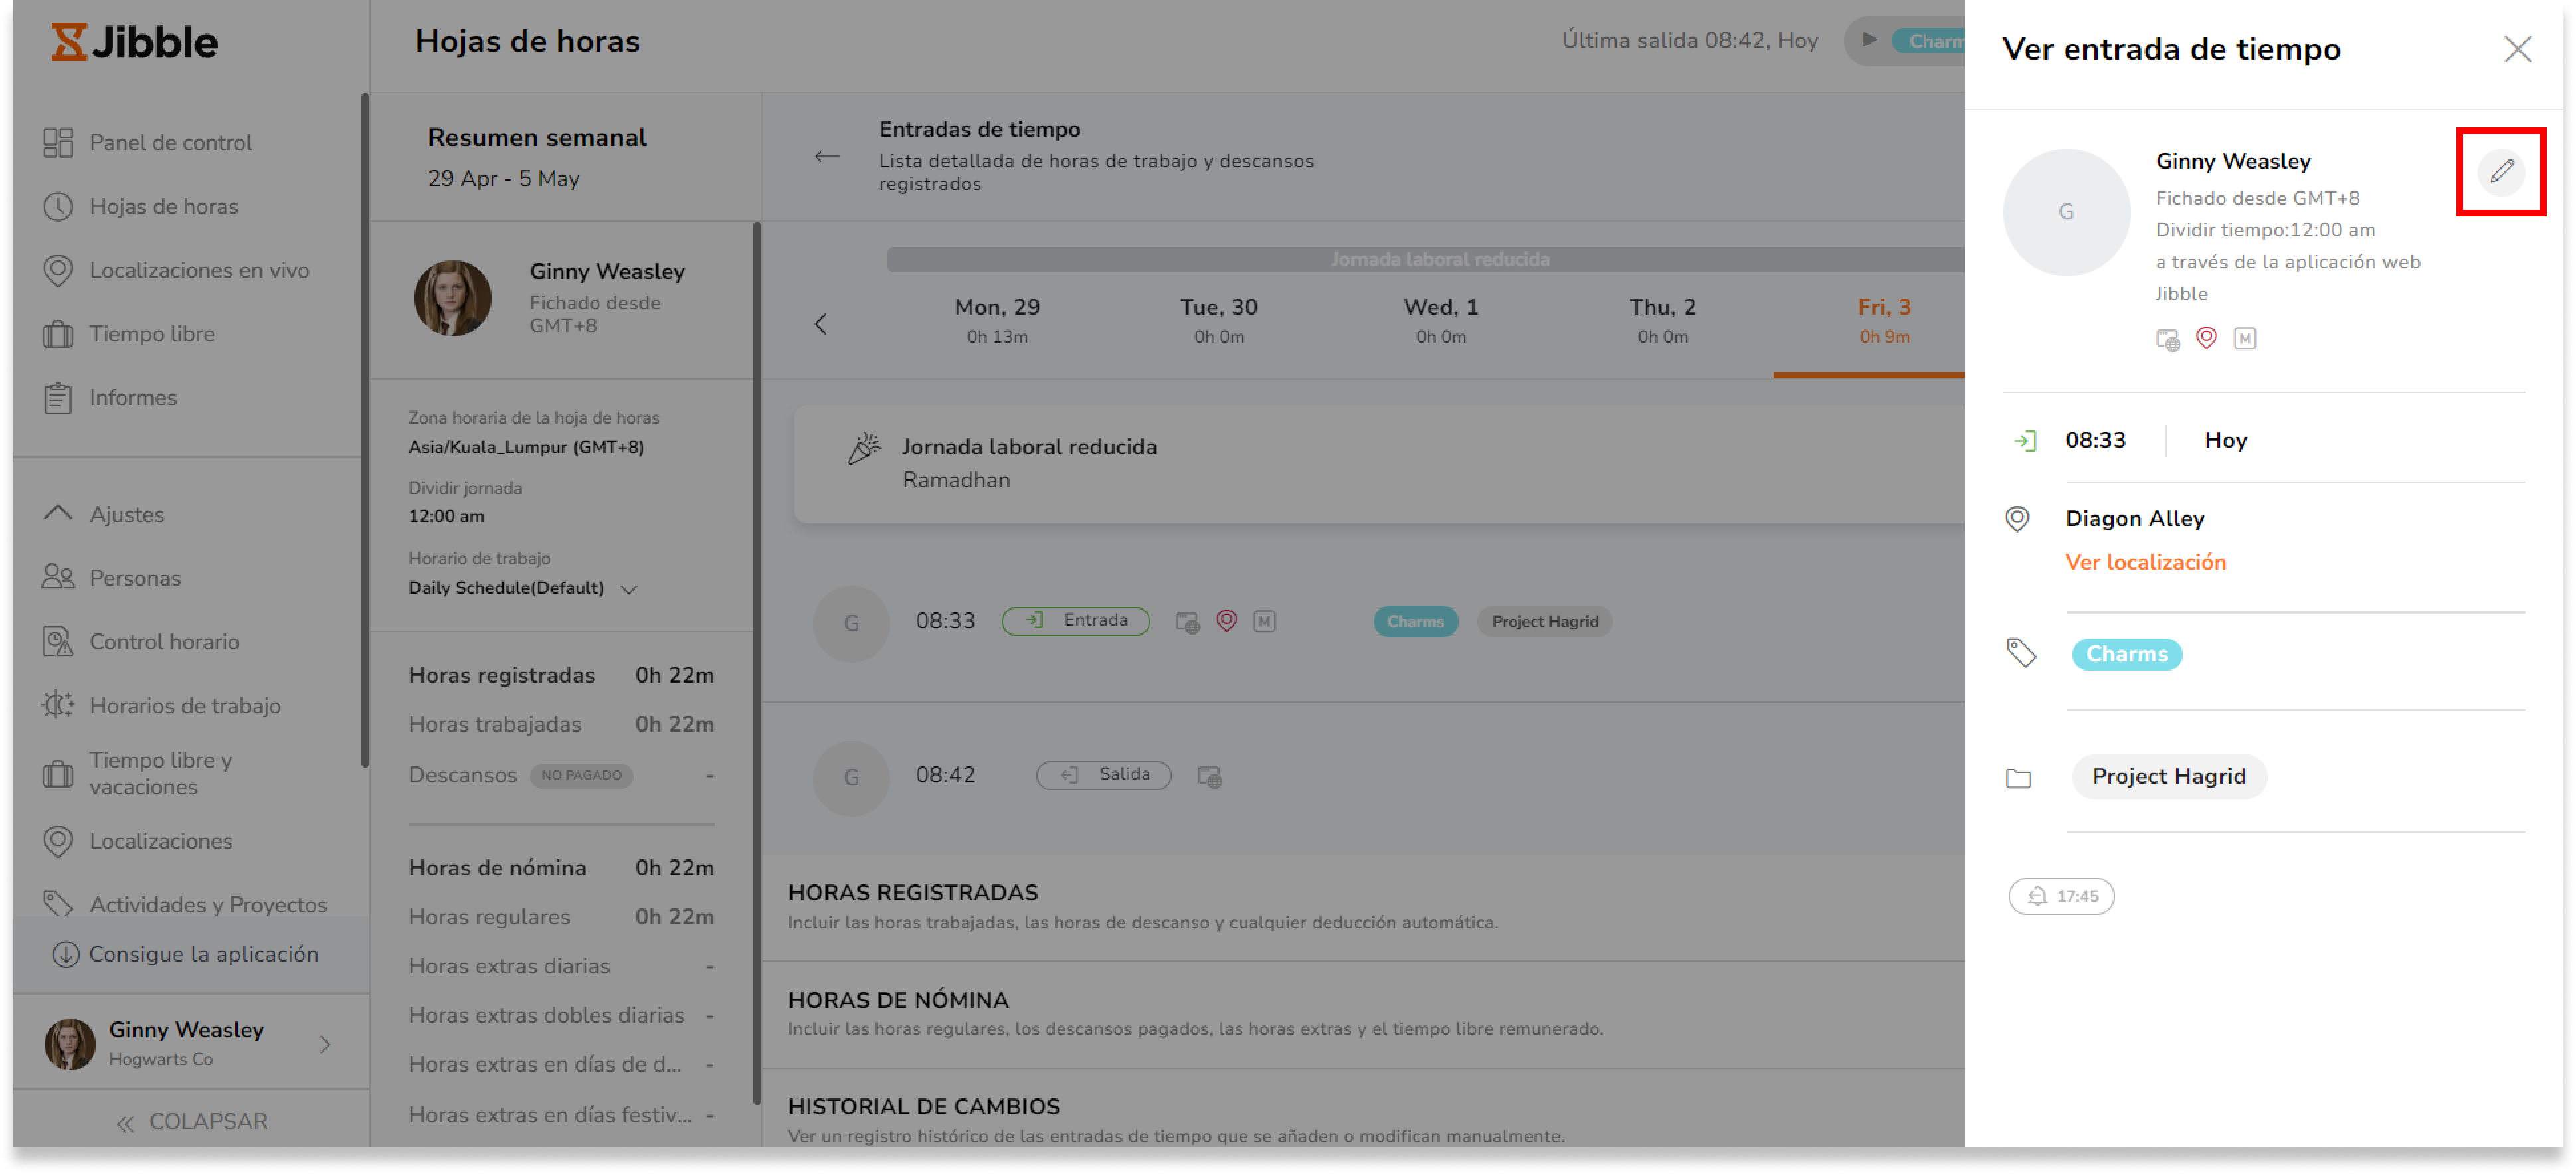Close the Ver entrada de tiempo panel
This screenshot has width=2576, height=1174.
[2516, 49]
